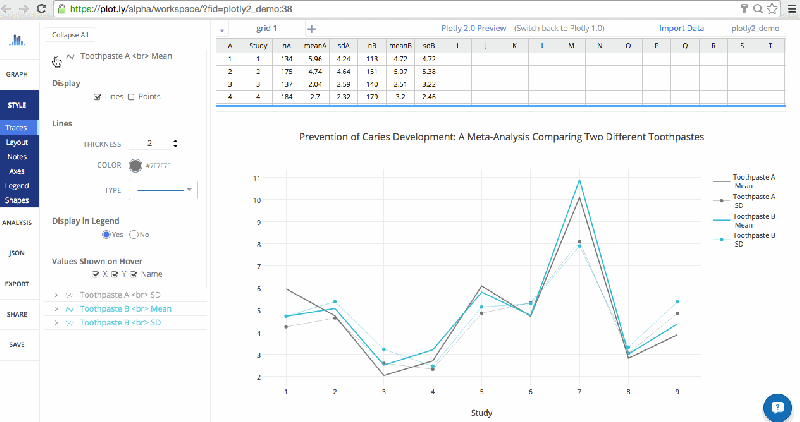Image resolution: width=800 pixels, height=422 pixels.
Task: Click the SAVE sidebar item
Action: [17, 344]
